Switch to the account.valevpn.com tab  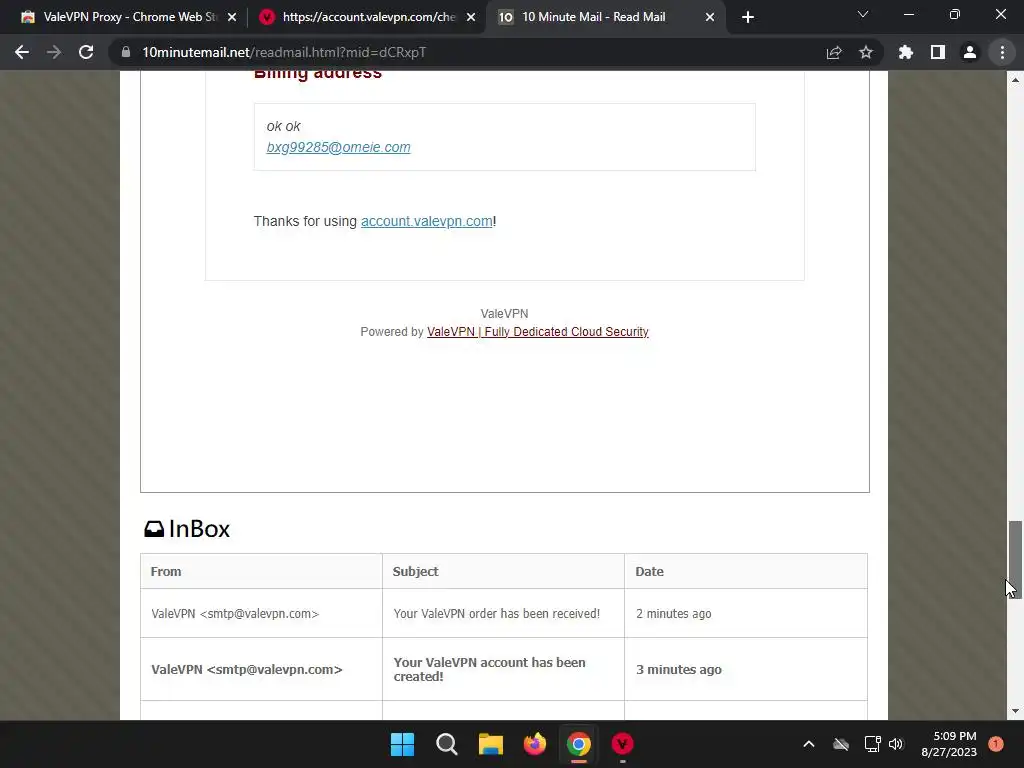367,17
